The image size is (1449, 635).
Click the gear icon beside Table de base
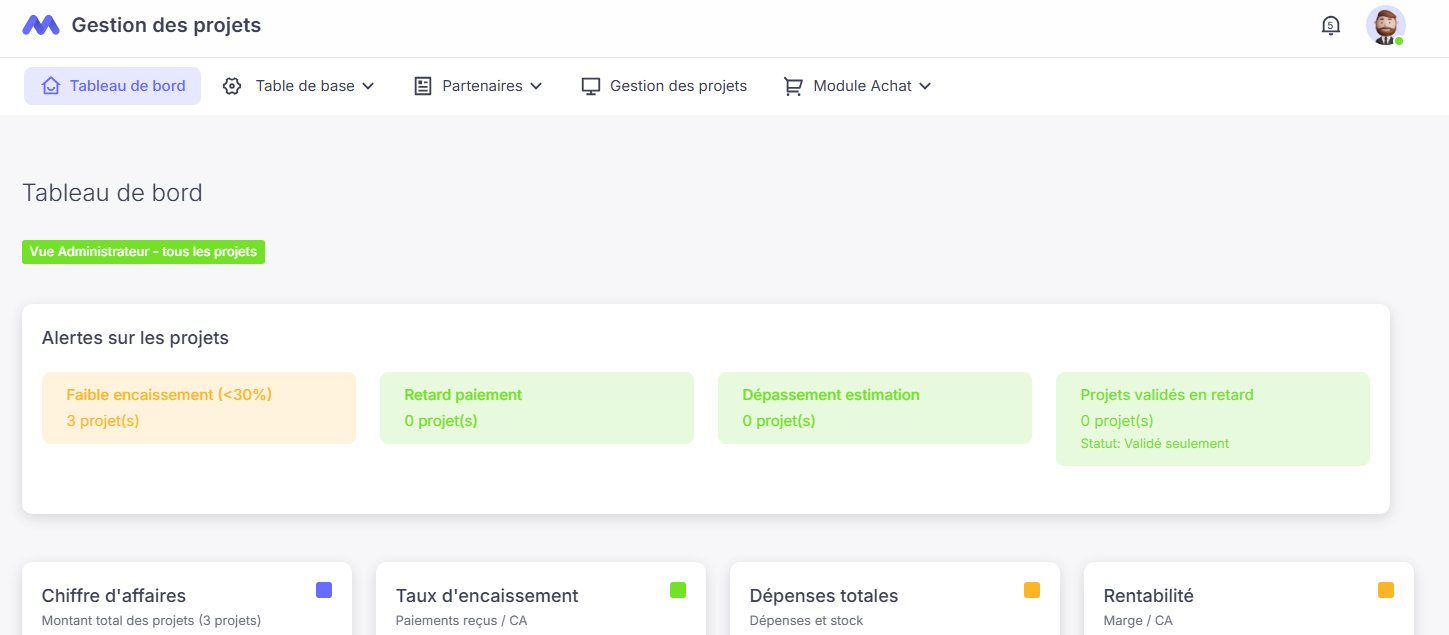pos(232,86)
